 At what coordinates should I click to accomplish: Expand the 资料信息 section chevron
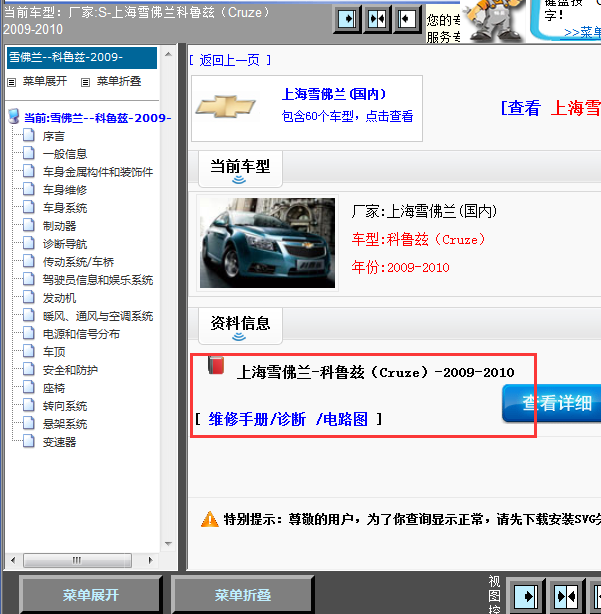point(239,337)
